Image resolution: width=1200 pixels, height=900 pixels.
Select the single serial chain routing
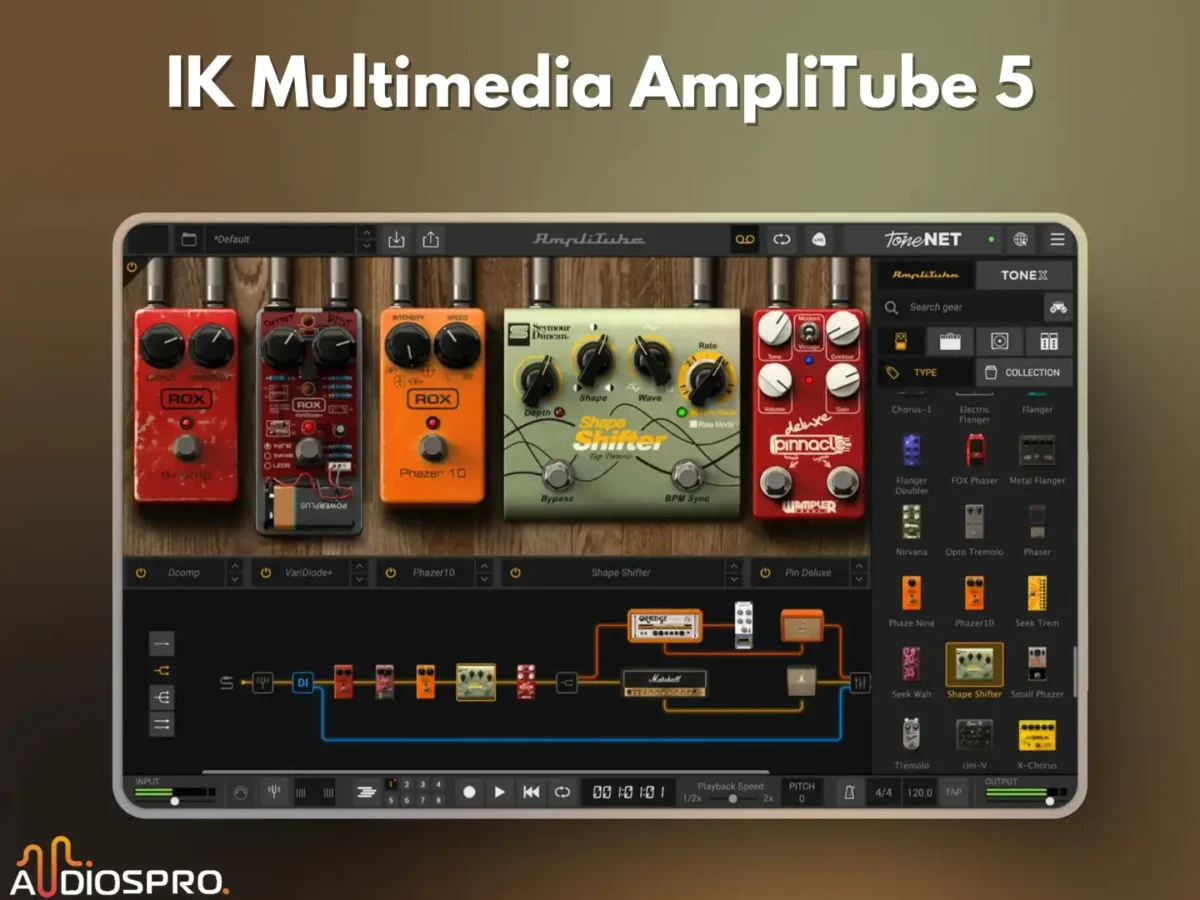pos(161,643)
